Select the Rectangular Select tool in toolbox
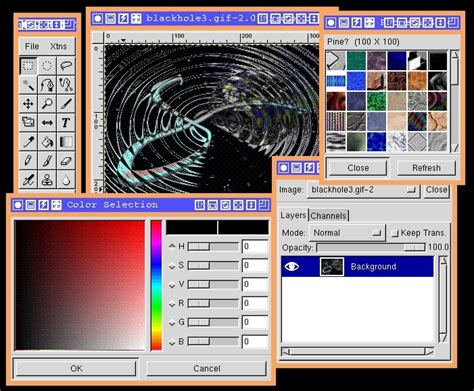This screenshot has height=391, width=474. point(28,65)
